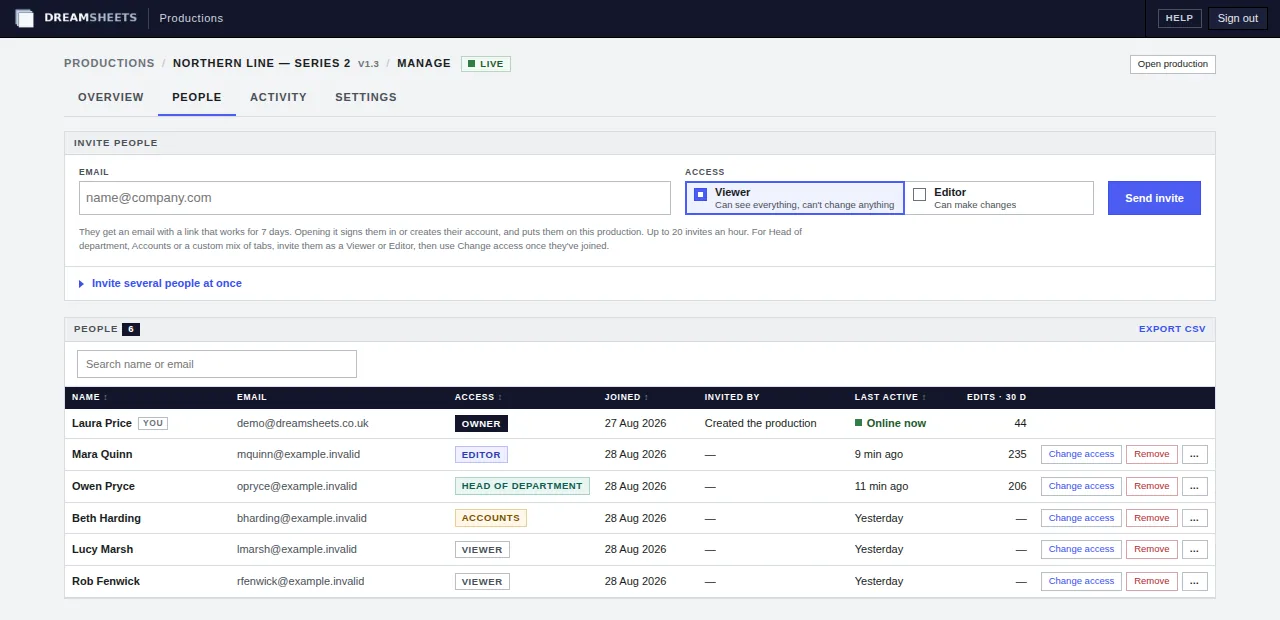
Task: Click the HEAD OF DEPARTMENT badge
Action: pos(522,486)
